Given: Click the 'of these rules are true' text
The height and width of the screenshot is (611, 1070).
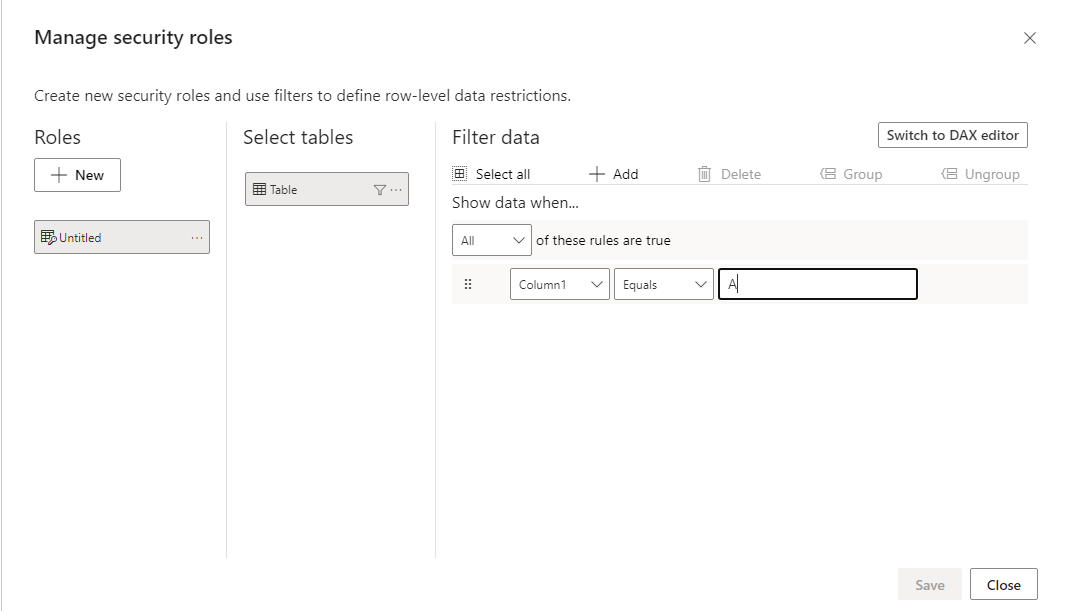Looking at the screenshot, I should point(603,240).
